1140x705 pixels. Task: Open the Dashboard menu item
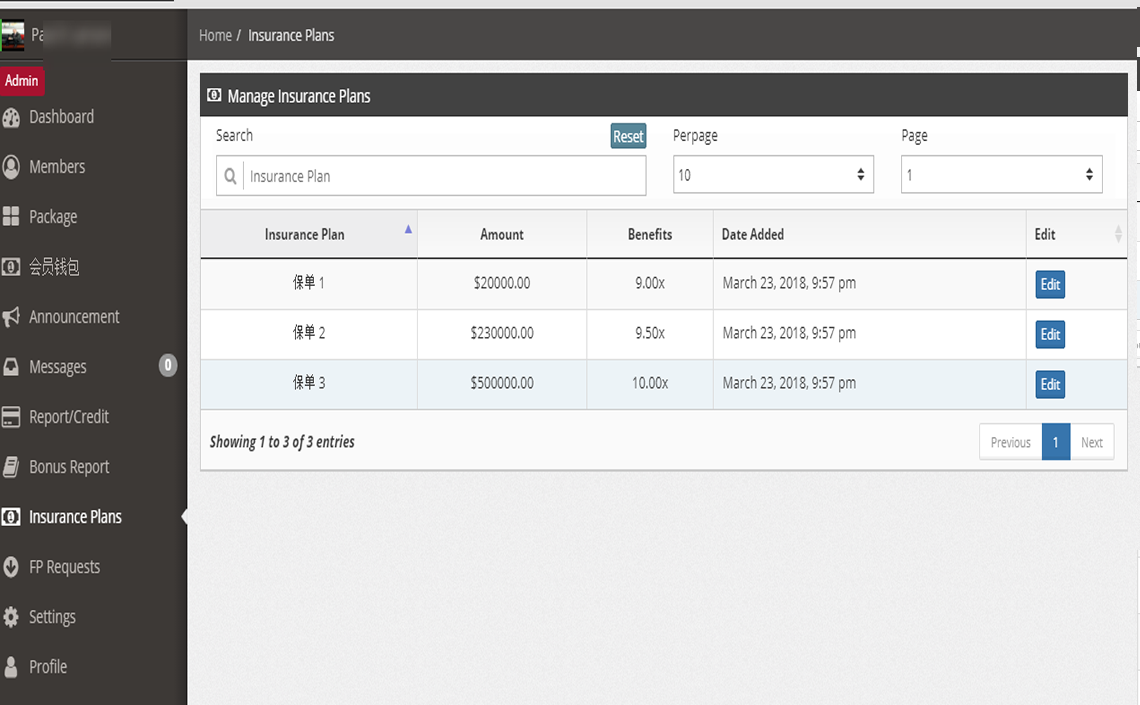[x=61, y=117]
